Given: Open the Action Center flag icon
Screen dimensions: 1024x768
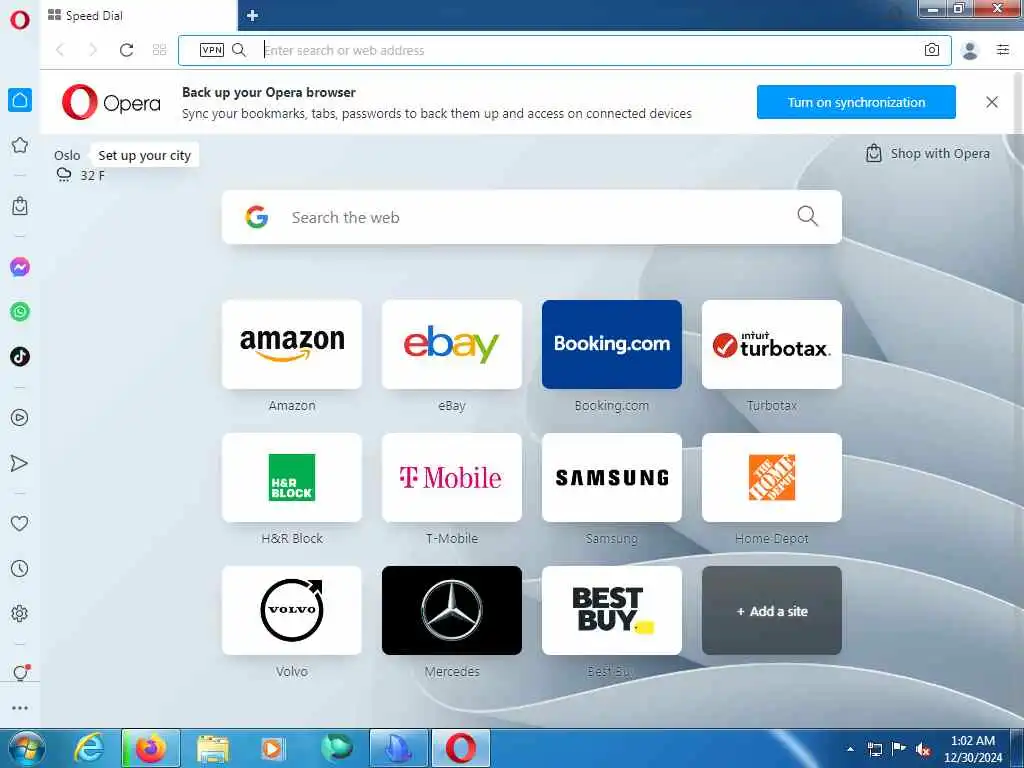Looking at the screenshot, I should [x=899, y=749].
